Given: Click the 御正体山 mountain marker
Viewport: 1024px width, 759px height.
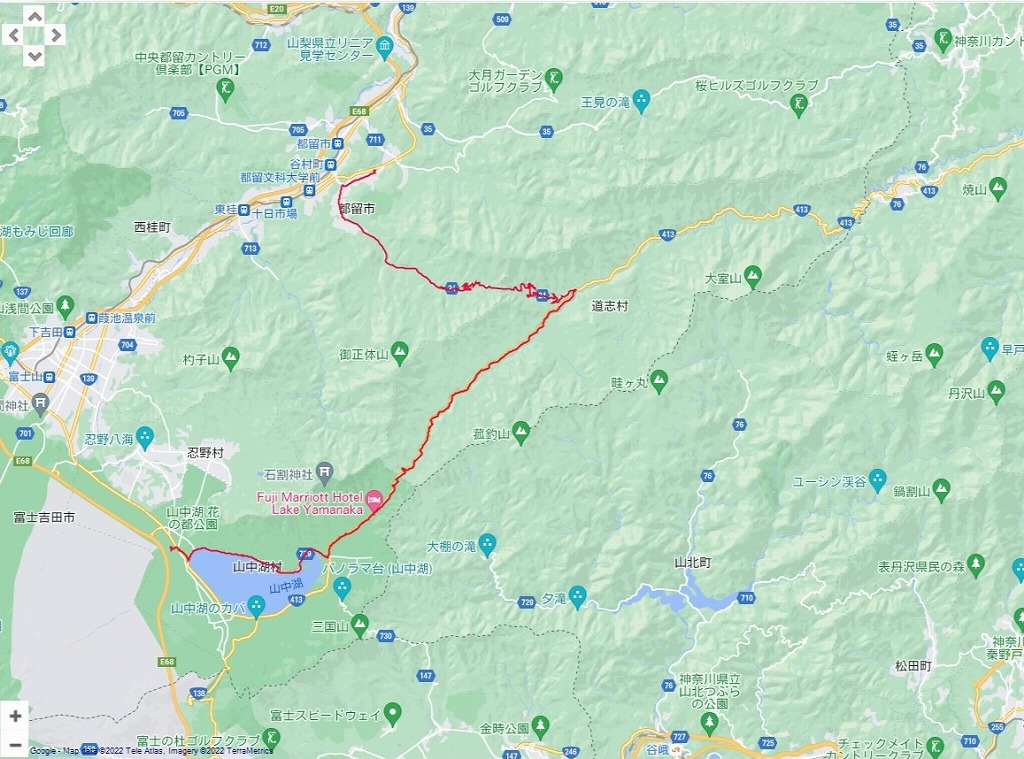Looking at the screenshot, I should (400, 353).
